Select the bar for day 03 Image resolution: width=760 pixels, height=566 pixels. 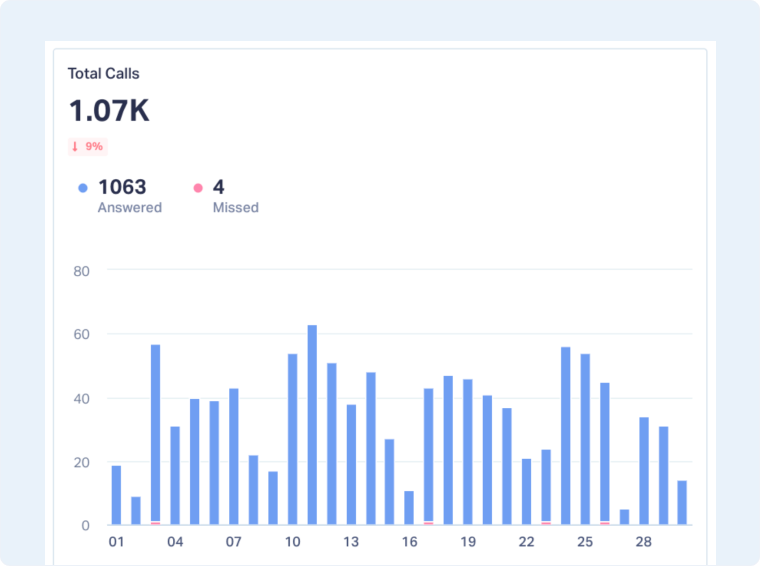[x=156, y=434]
